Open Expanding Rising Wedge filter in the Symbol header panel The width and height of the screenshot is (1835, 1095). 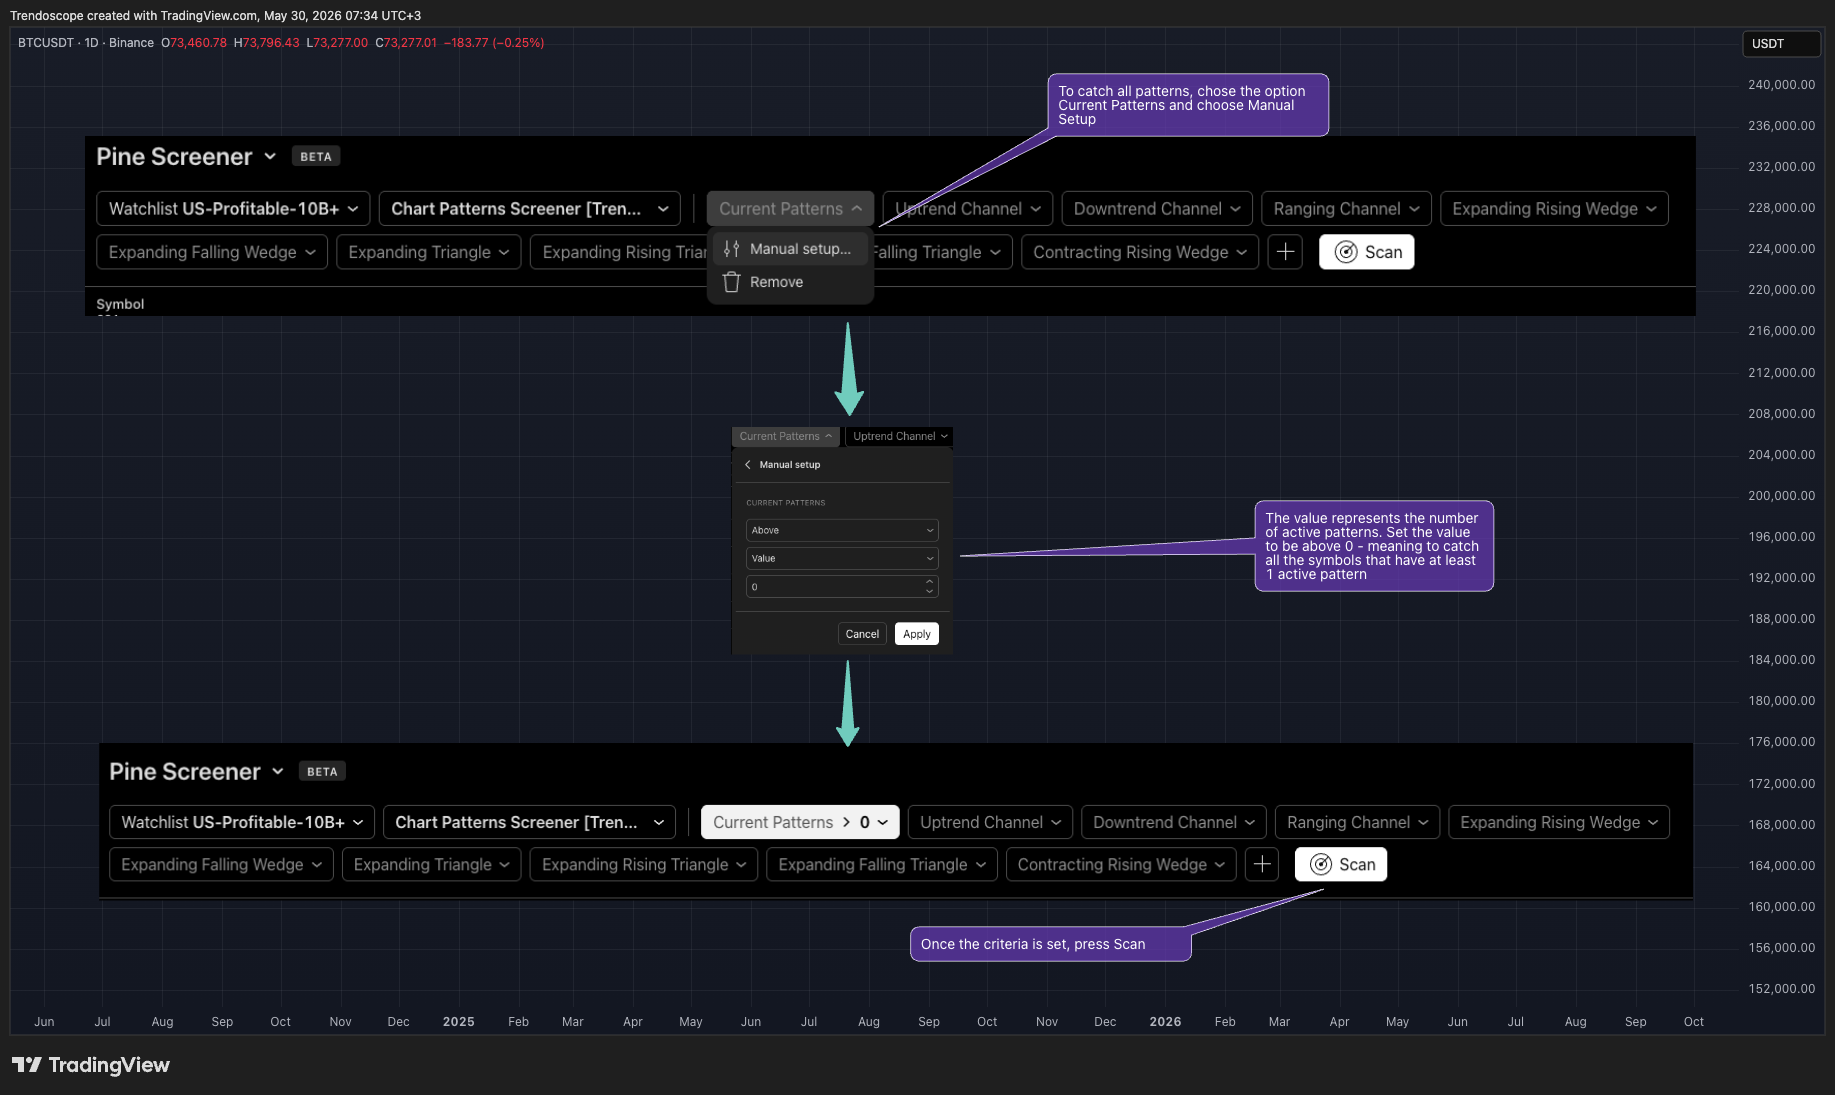tap(1554, 209)
